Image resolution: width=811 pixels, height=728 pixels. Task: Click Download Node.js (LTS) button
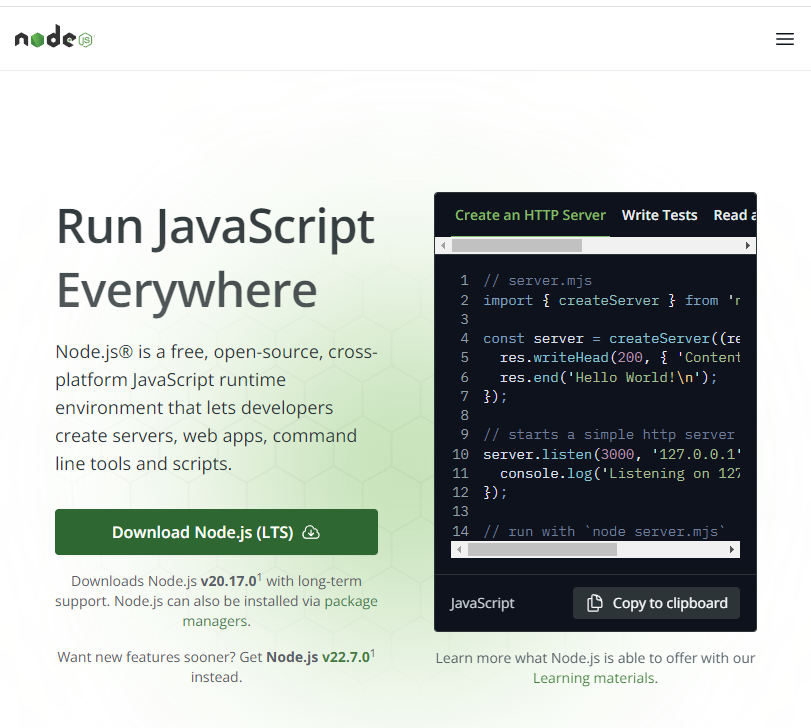(x=216, y=532)
